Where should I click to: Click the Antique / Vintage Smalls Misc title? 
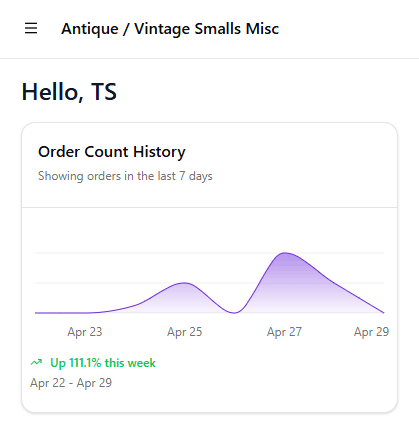click(170, 29)
